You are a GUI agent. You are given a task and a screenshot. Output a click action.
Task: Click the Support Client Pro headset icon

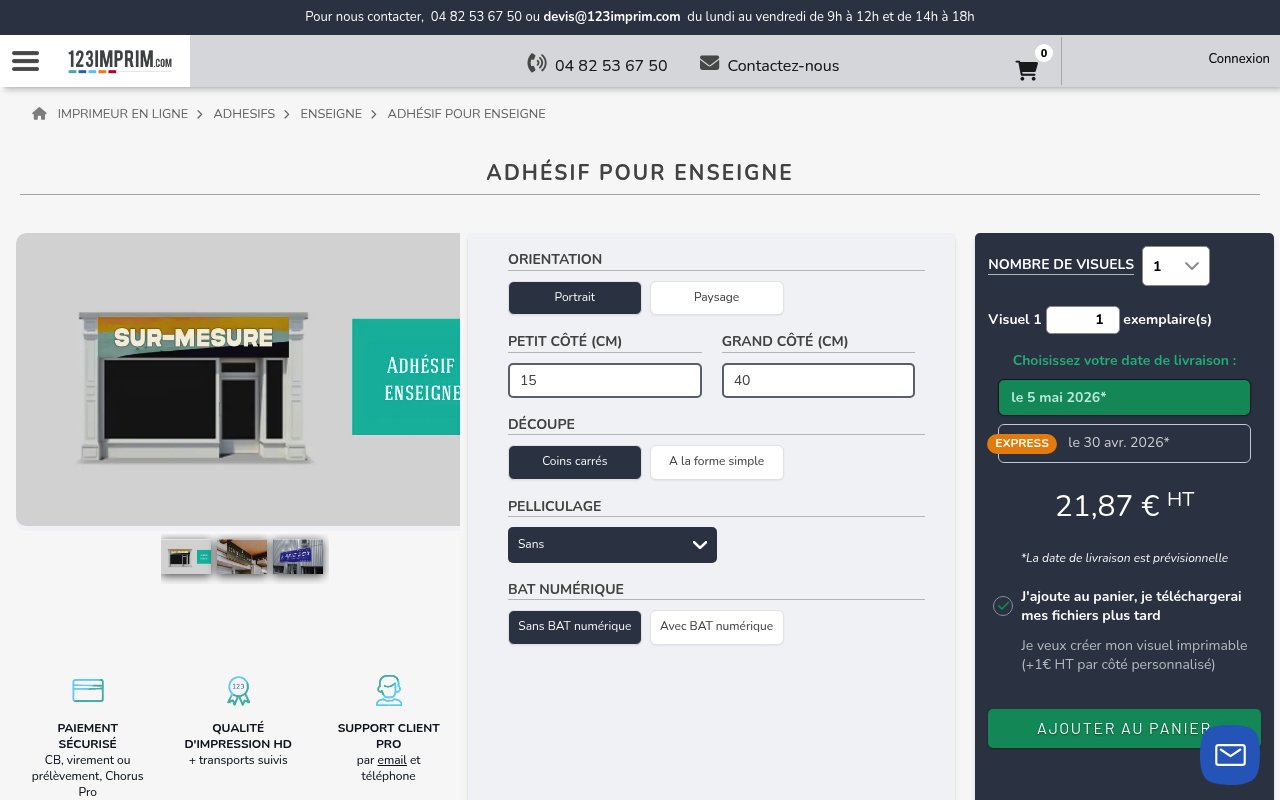[x=388, y=690]
